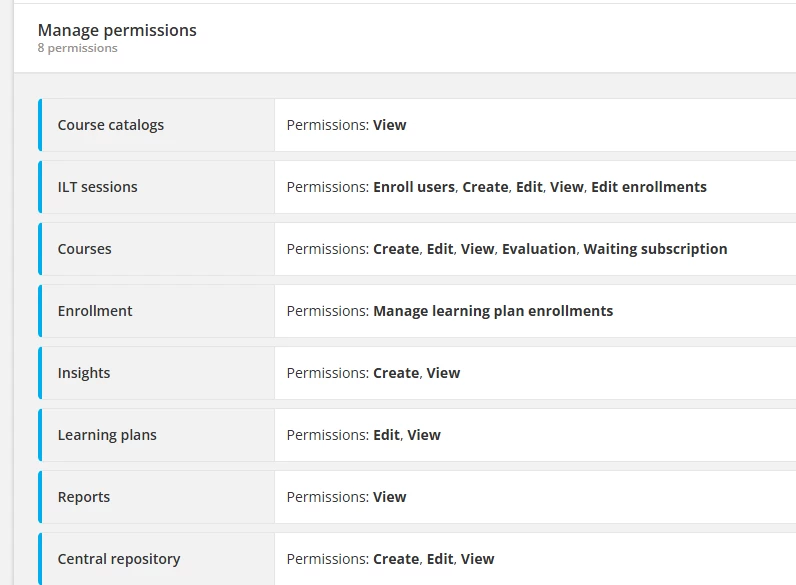Screen dimensions: 796x585
Task: Select "Create" permission in Central repository row
Action: click(x=396, y=559)
